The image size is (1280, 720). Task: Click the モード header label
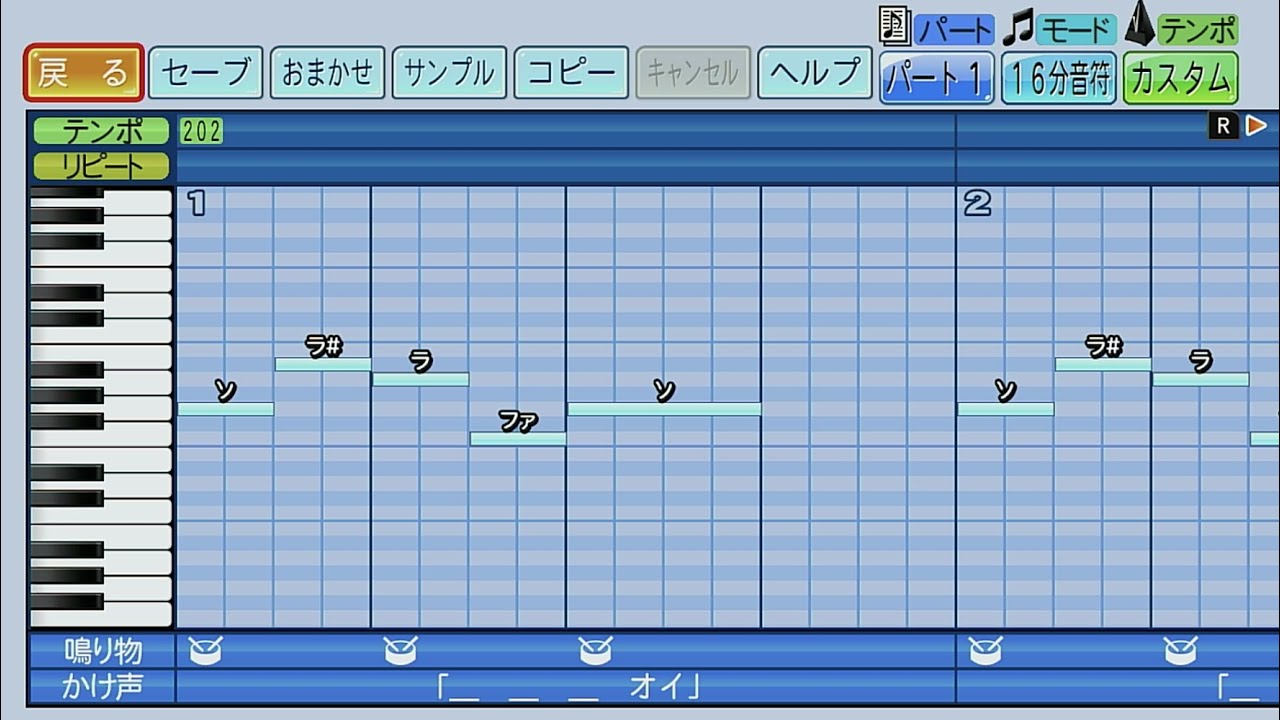point(1076,30)
